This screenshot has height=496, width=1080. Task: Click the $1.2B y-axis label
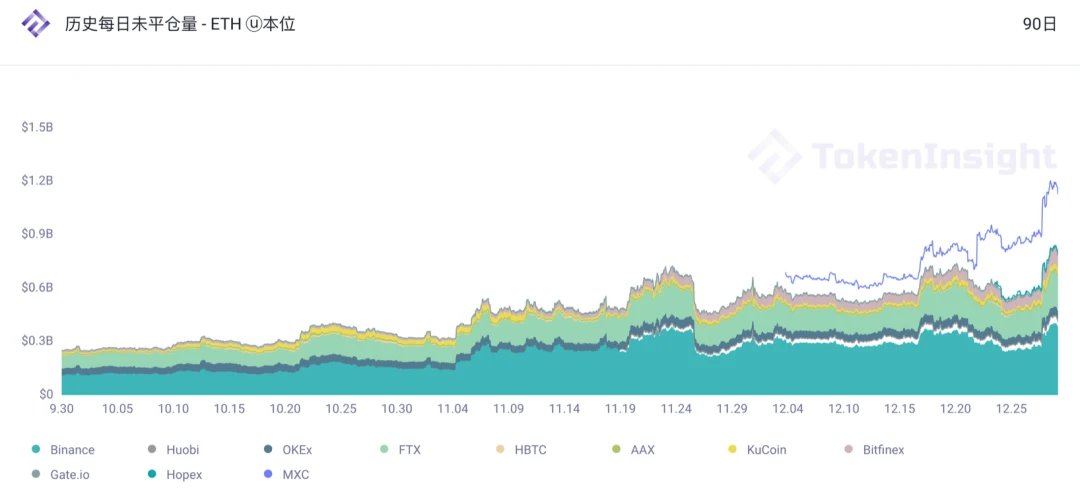[x=37, y=180]
